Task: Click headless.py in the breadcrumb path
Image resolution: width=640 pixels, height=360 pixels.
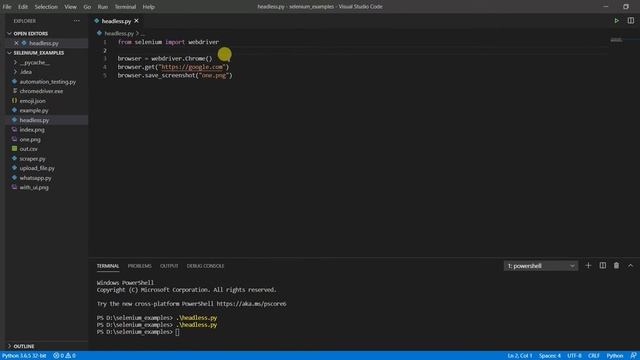Action: [x=119, y=33]
